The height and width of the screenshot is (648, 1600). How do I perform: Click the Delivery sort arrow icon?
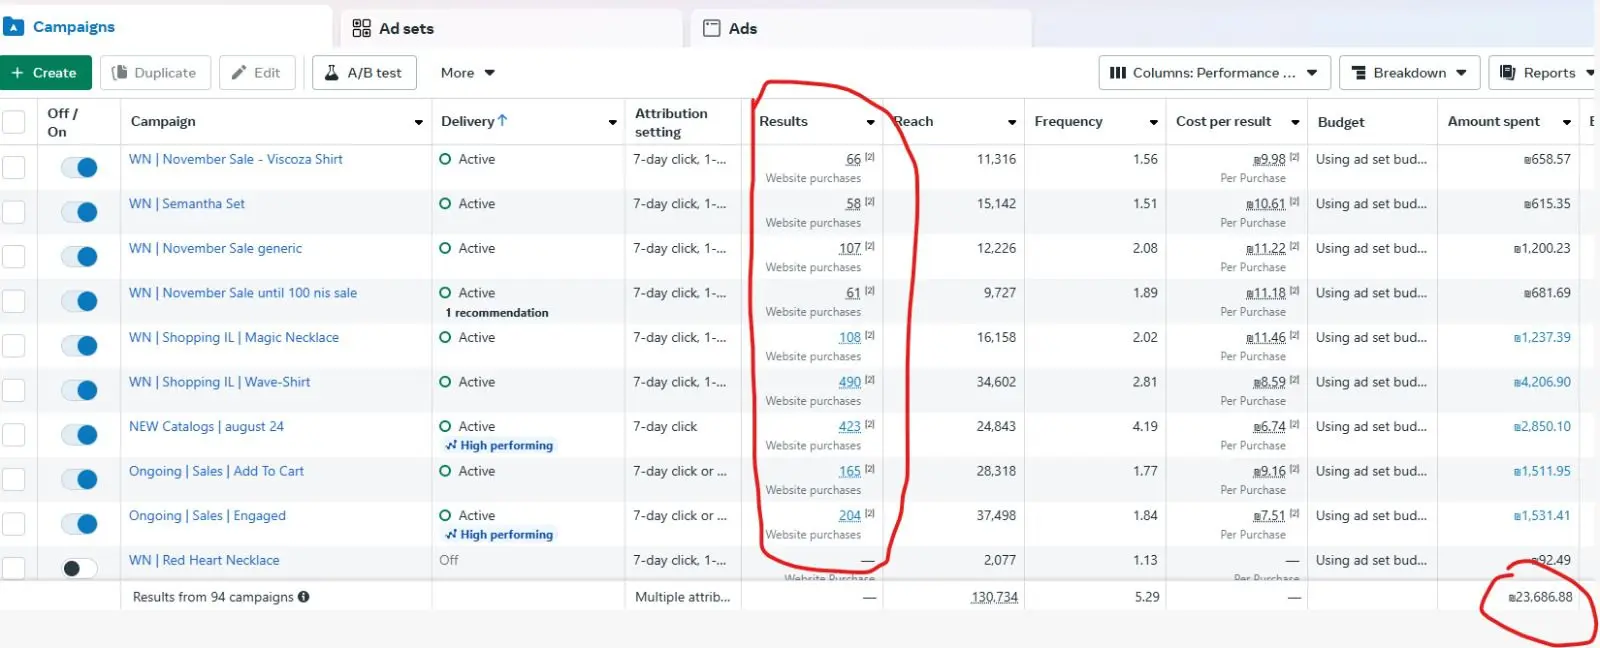tap(503, 121)
